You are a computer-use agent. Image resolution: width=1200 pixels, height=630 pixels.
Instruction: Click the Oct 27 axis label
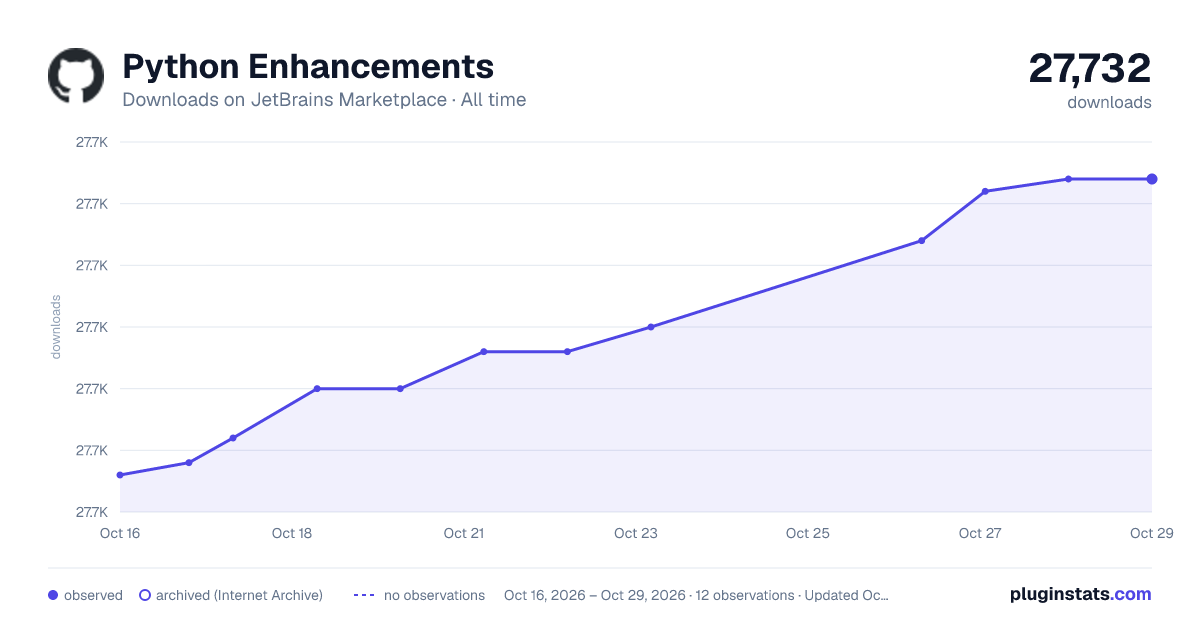point(980,533)
